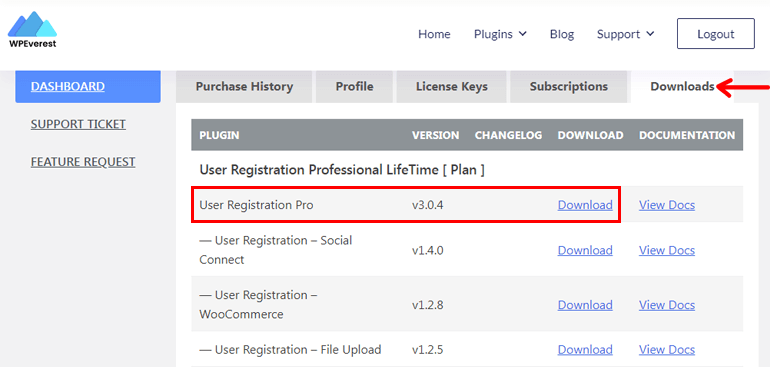The image size is (770, 367).
Task: Click the WPEverest mountain logo
Action: [32, 29]
